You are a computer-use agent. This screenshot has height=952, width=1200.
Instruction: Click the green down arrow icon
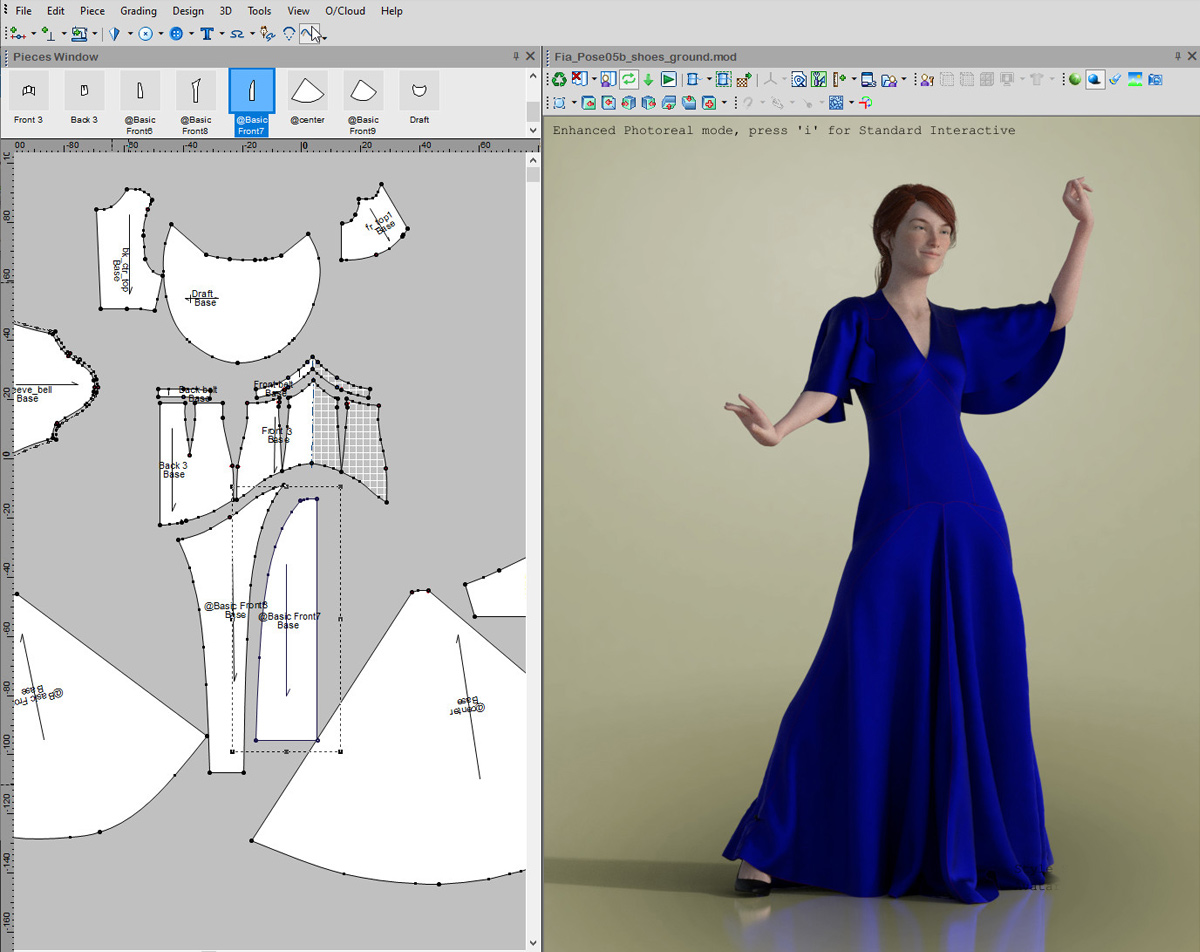coord(648,80)
